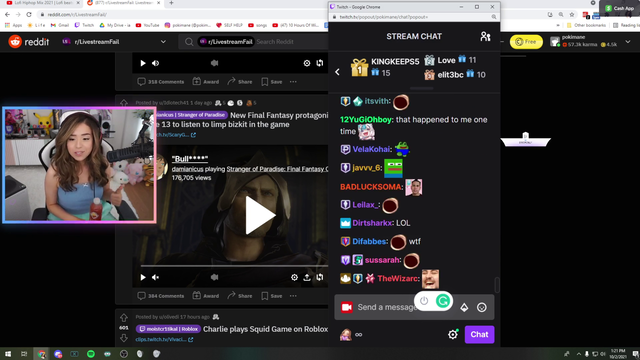This screenshot has height=360, width=640.
Task: Open Charlie plays Squid Game on Roblox post
Action: pos(265,329)
